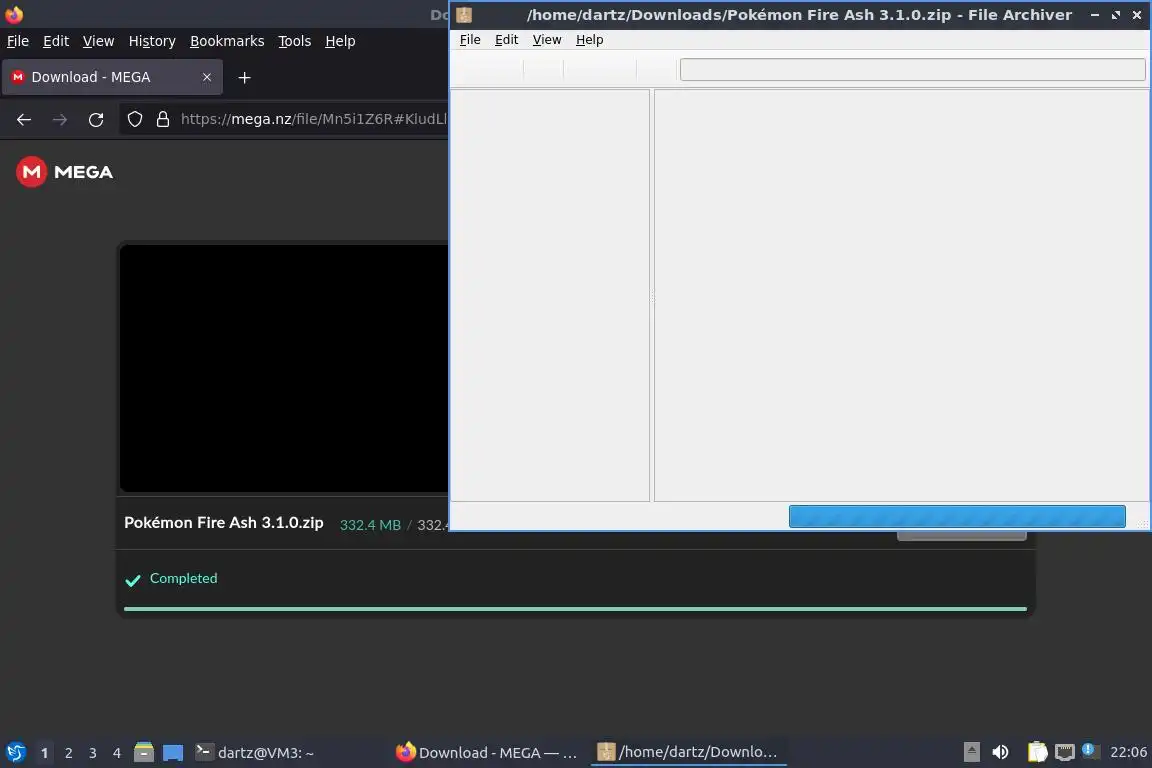Open Firefox's History menu

pyautogui.click(x=152, y=41)
